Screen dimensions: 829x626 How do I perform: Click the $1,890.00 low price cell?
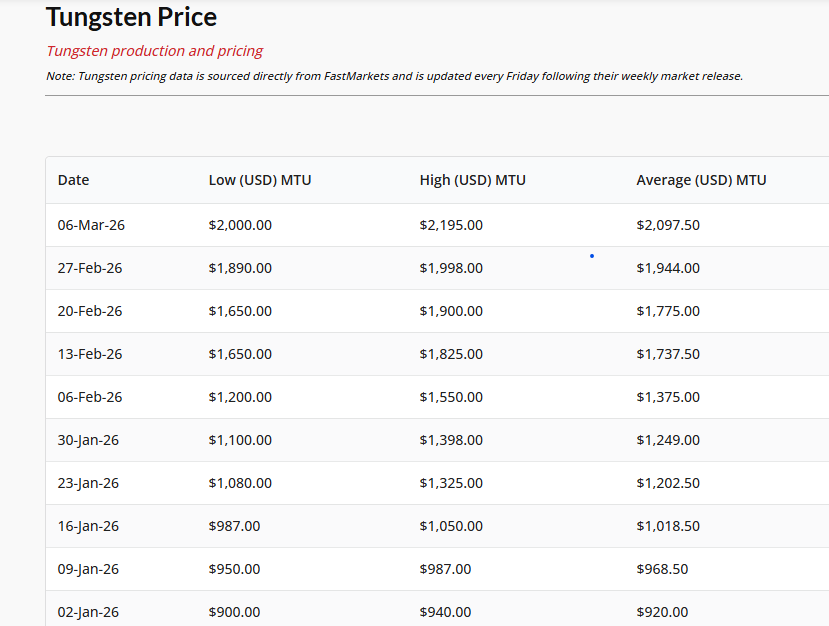[x=240, y=268]
